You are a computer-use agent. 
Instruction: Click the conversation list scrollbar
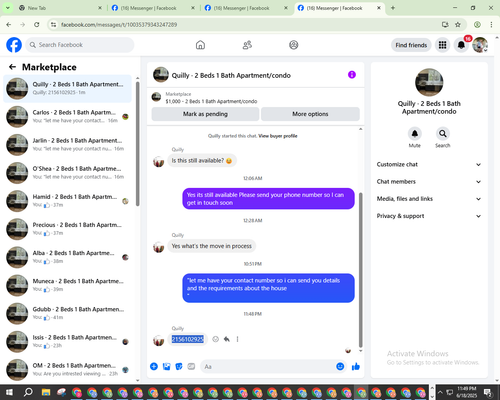pos(138,143)
